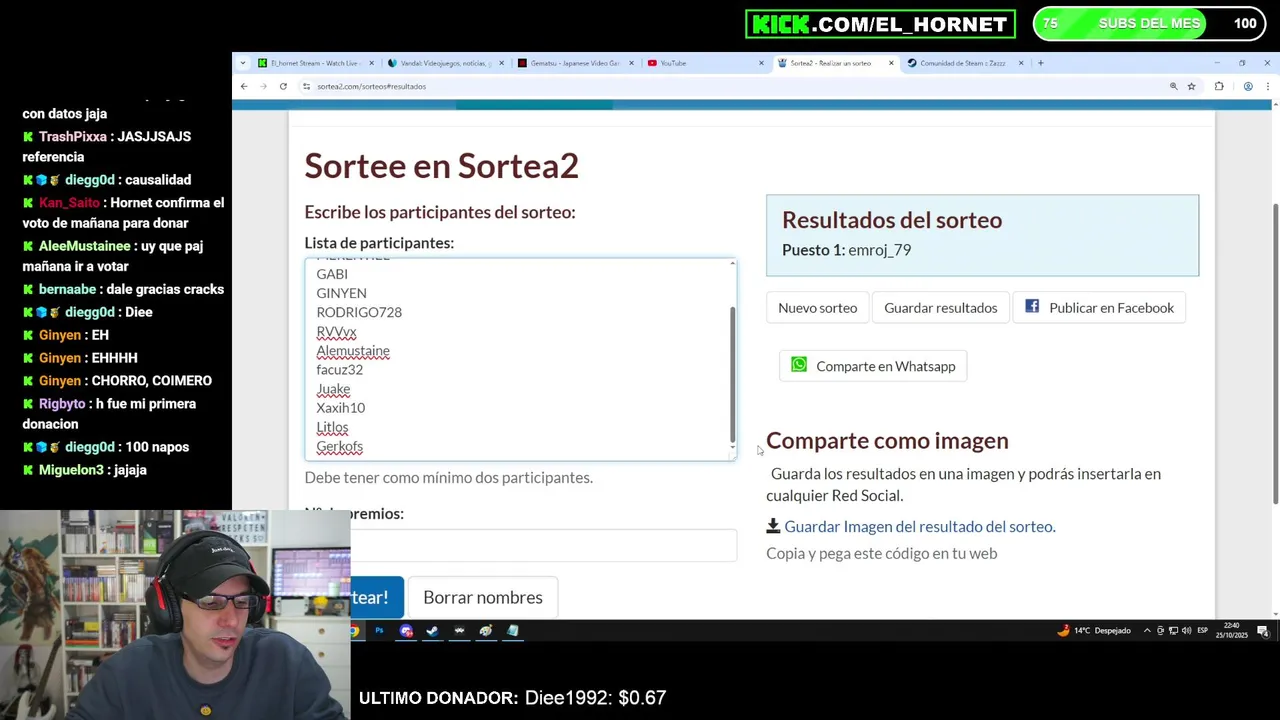Open Photoshop from the taskbar
The height and width of the screenshot is (720, 1280).
coord(379,631)
